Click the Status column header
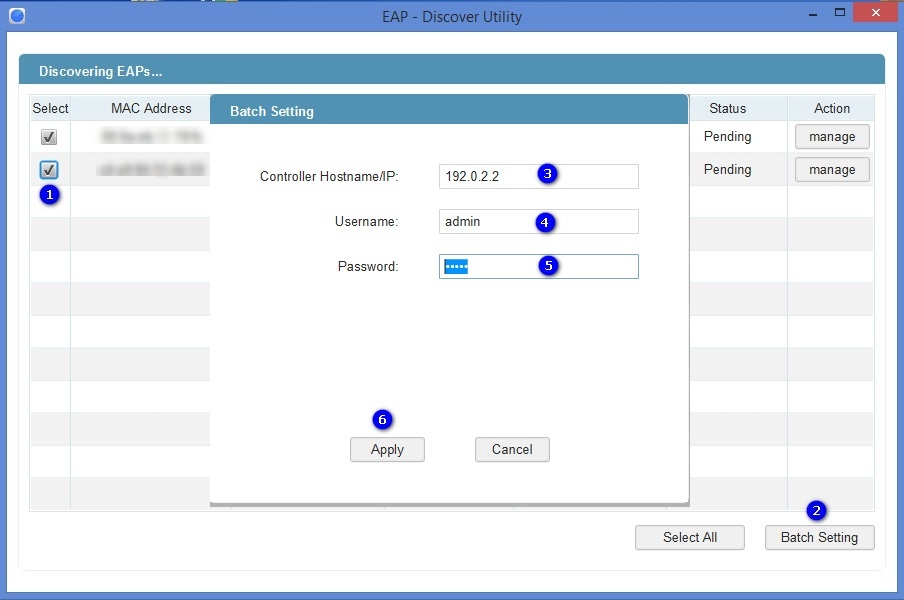Image resolution: width=904 pixels, height=600 pixels. click(726, 108)
